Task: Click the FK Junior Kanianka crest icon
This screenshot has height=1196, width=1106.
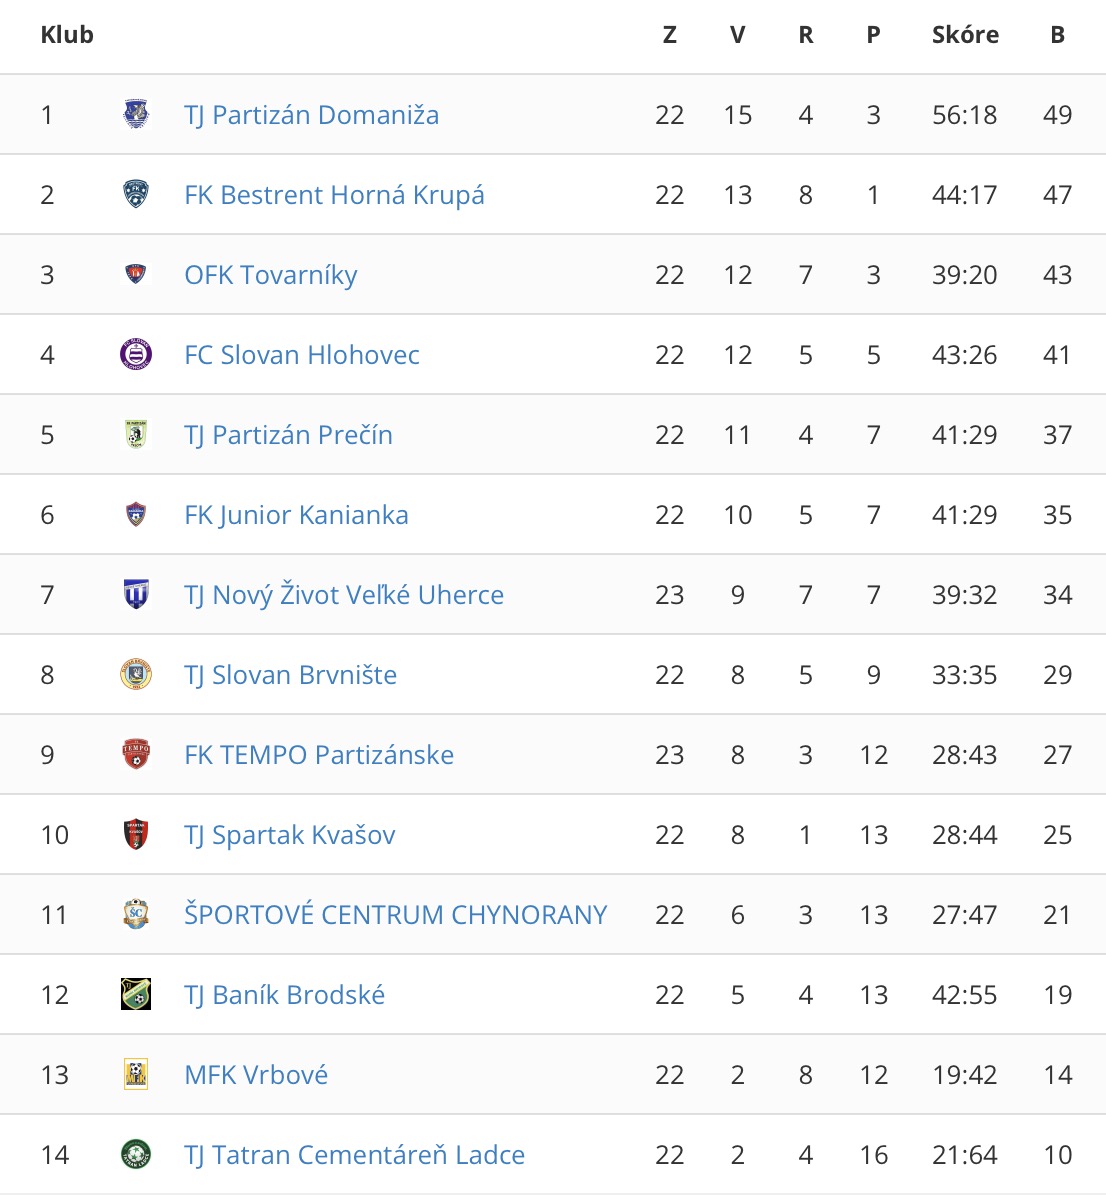Action: (136, 515)
